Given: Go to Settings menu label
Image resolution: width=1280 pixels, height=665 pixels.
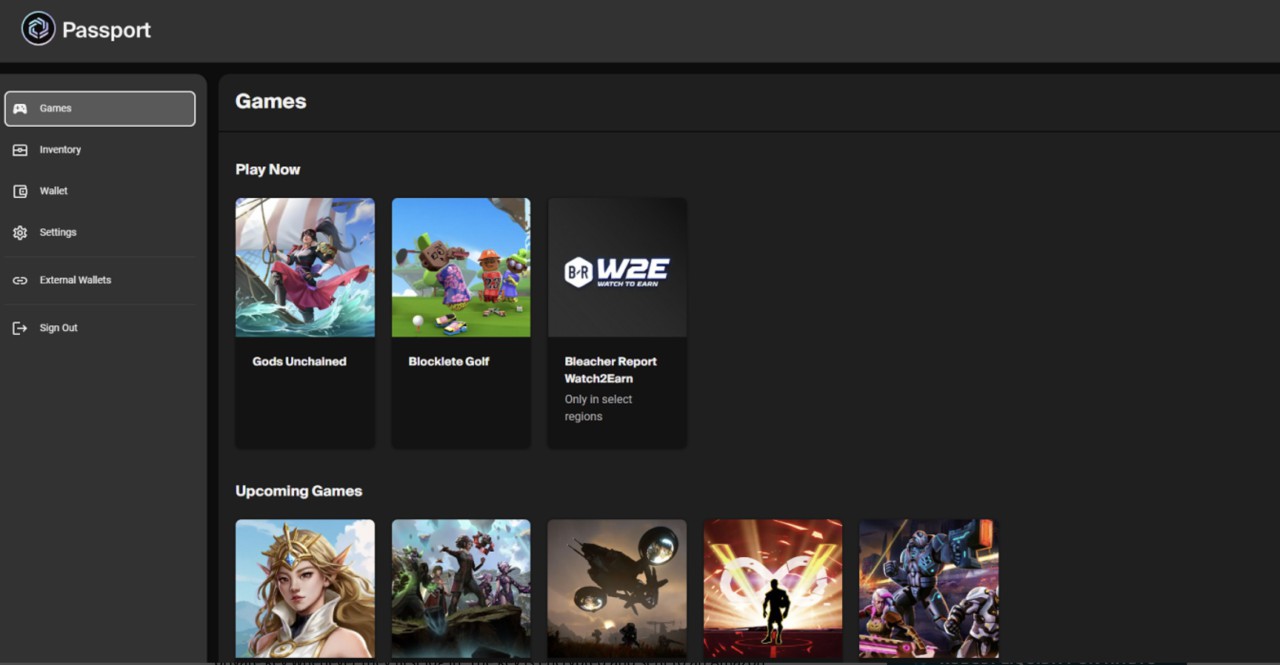Looking at the screenshot, I should pyautogui.click(x=58, y=233).
